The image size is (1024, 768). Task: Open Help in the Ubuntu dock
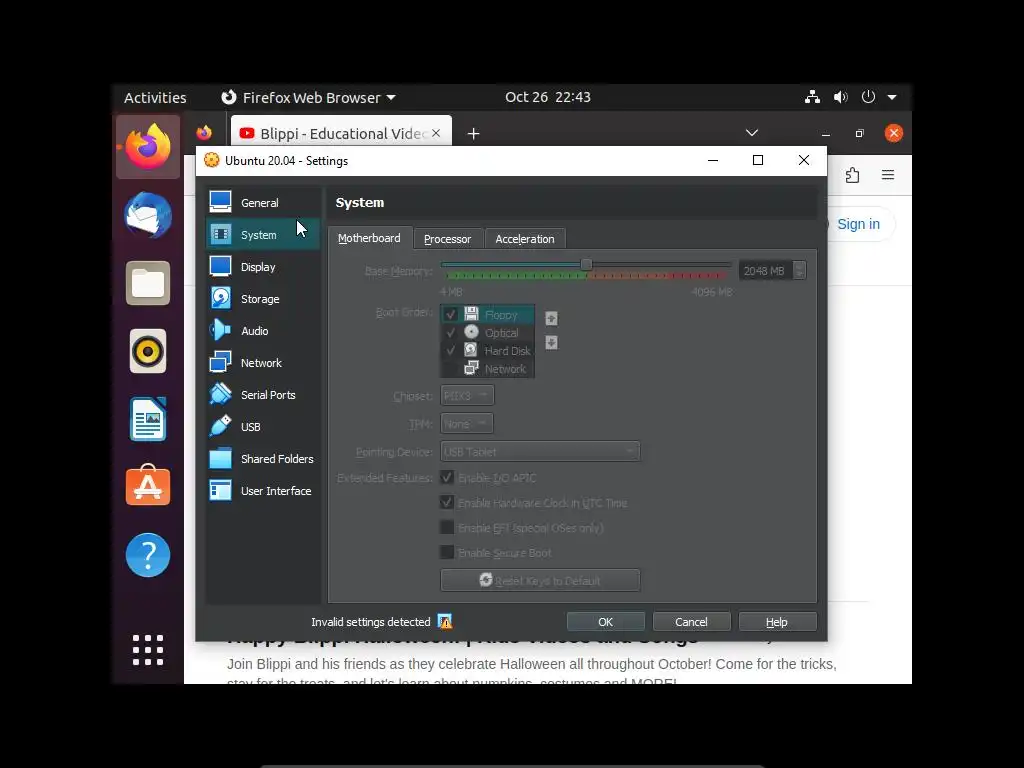148,555
